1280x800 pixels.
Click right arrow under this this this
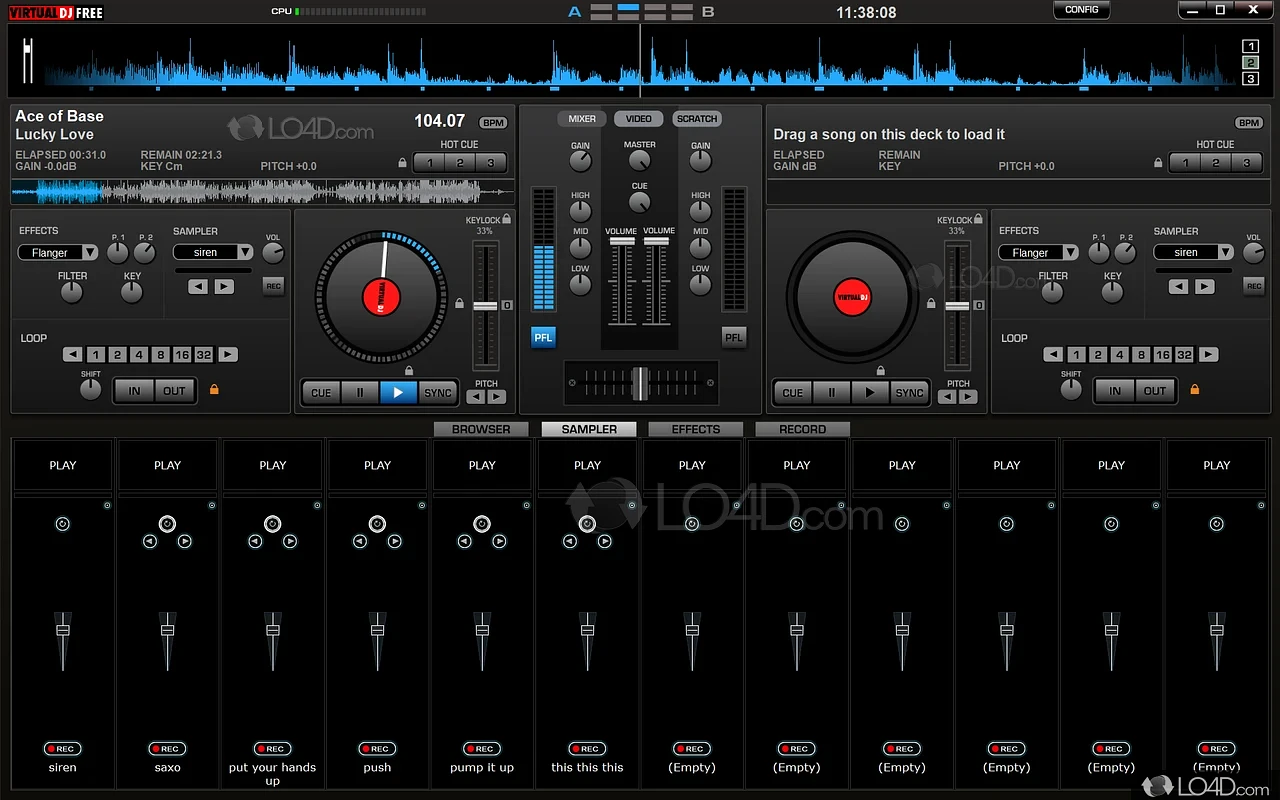pos(605,542)
